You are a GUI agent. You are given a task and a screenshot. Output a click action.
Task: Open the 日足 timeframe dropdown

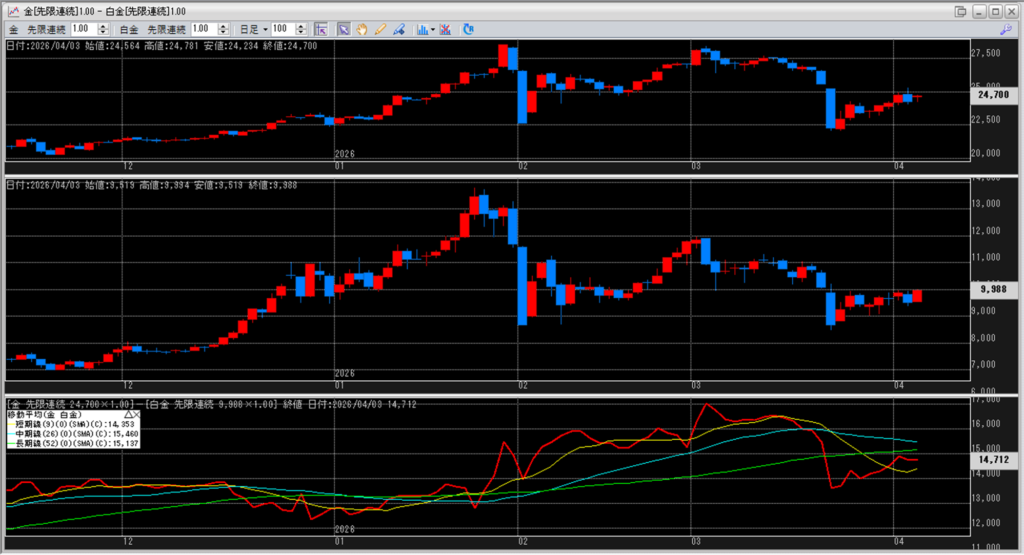254,29
